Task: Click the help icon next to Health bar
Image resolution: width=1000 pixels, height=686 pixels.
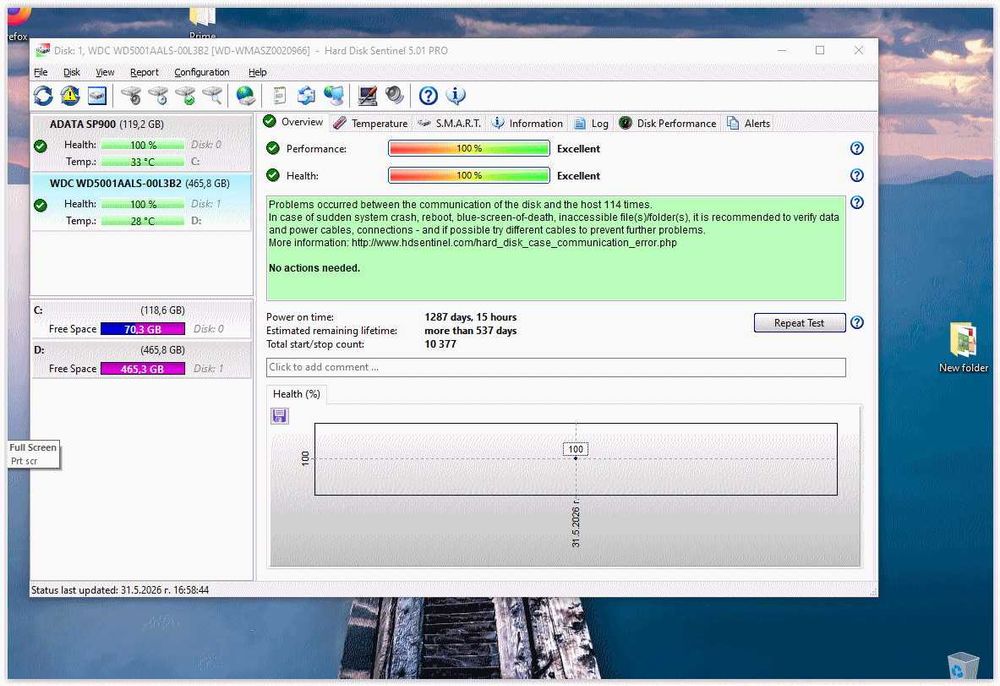Action: (x=857, y=175)
